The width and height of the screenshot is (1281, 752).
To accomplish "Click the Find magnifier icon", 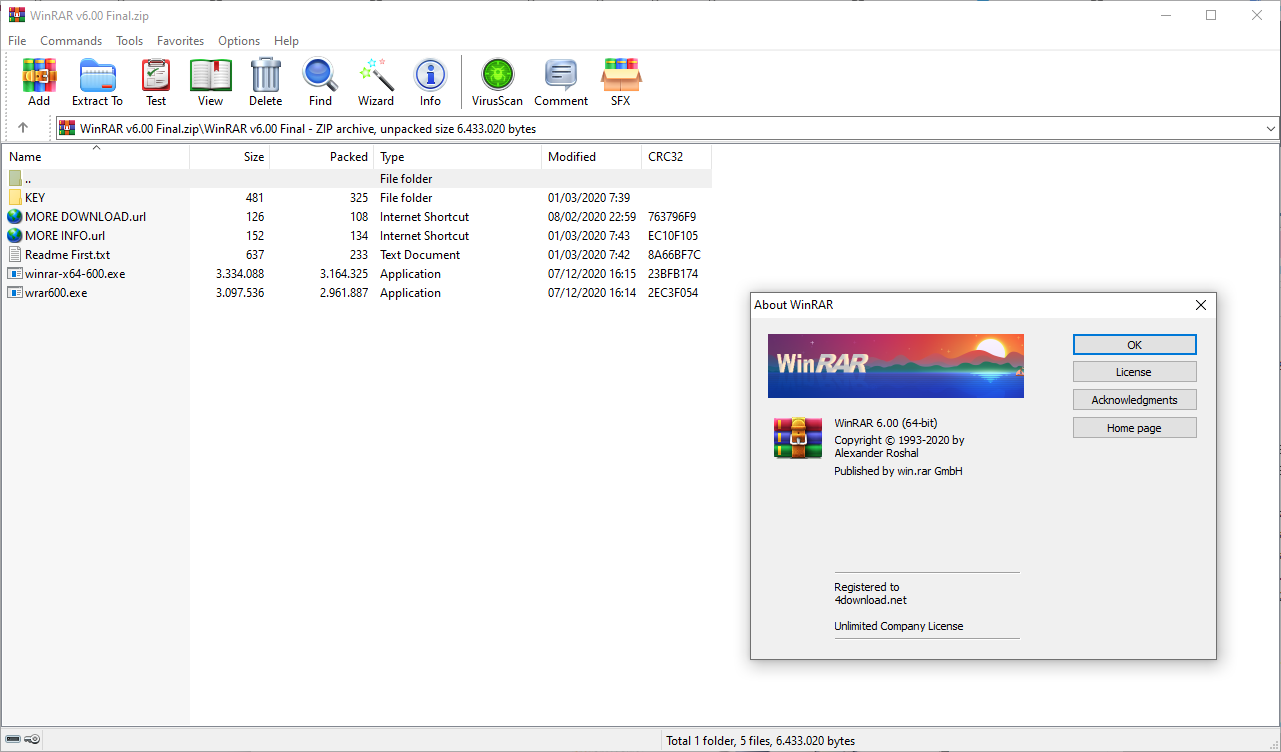I will click(320, 75).
